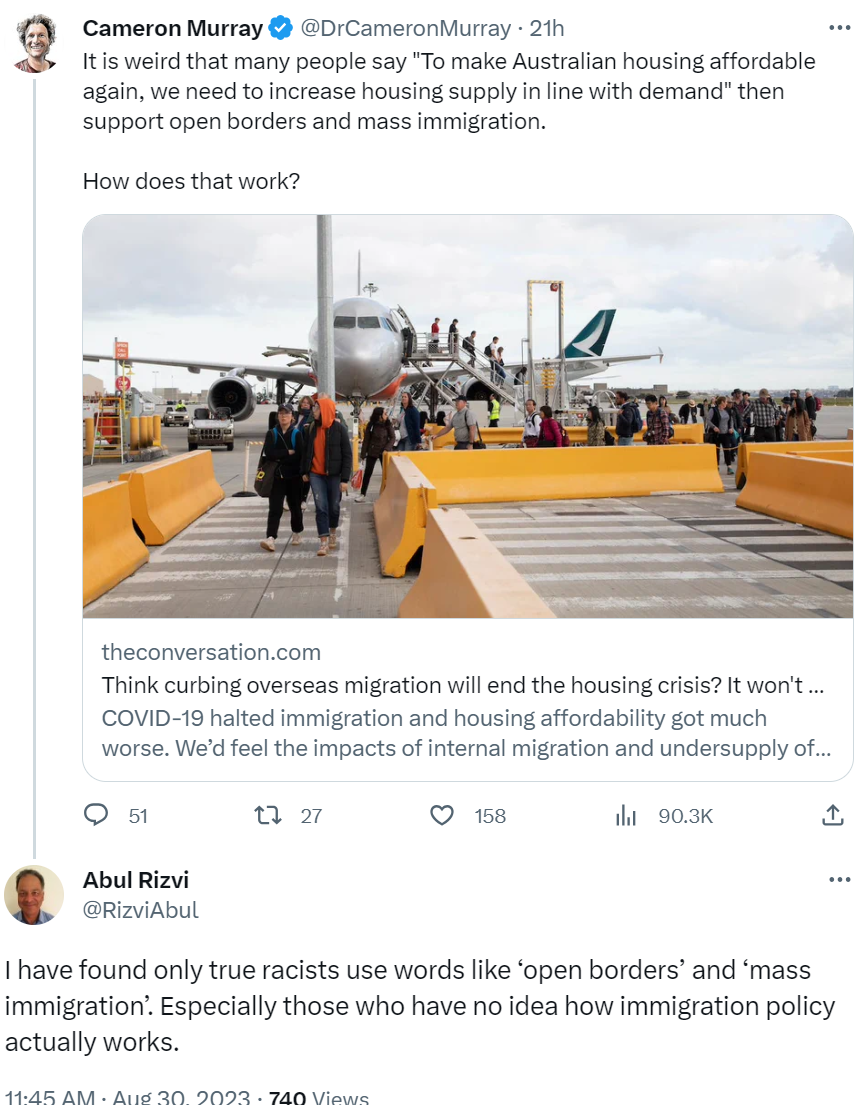
Task: Click the 21h timestamp on Cameron's tweet
Action: pyautogui.click(x=547, y=29)
